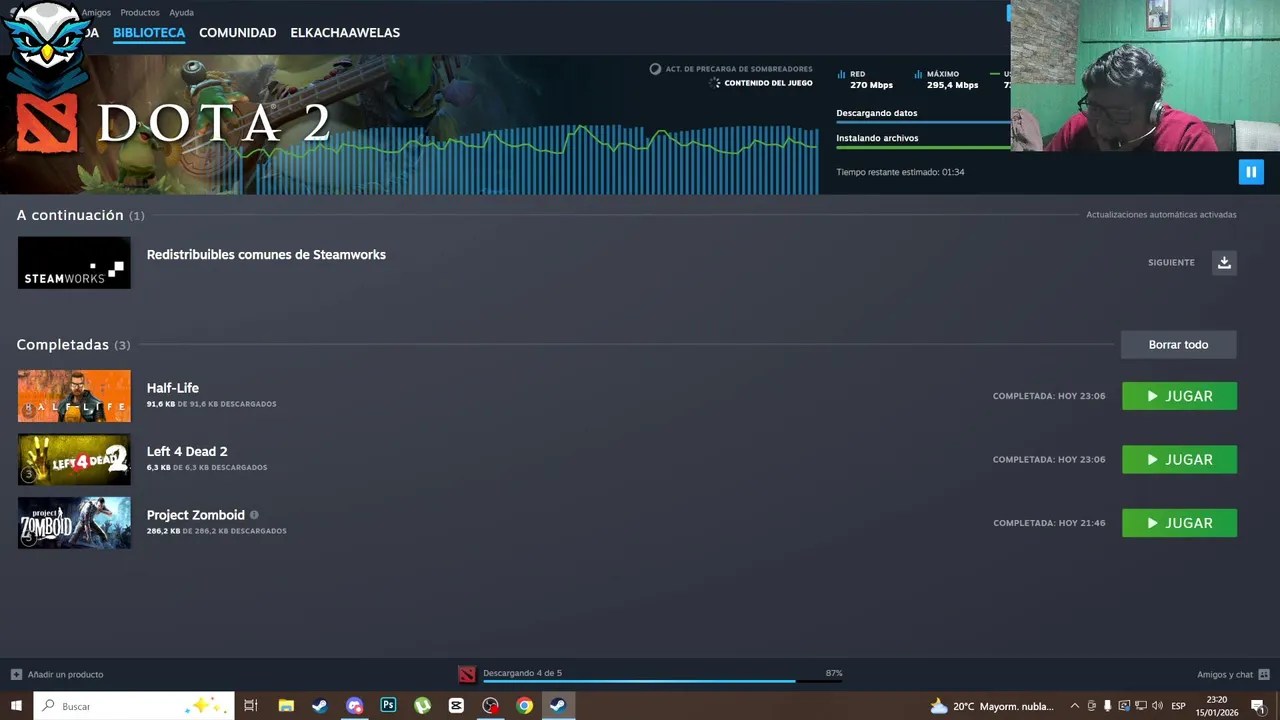Open the Amigos y chat icon

(1264, 674)
